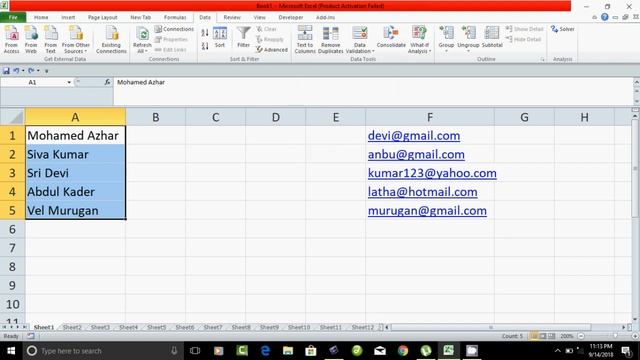Open From Other Sources dropdown
The image size is (640, 360).
coord(76,39)
